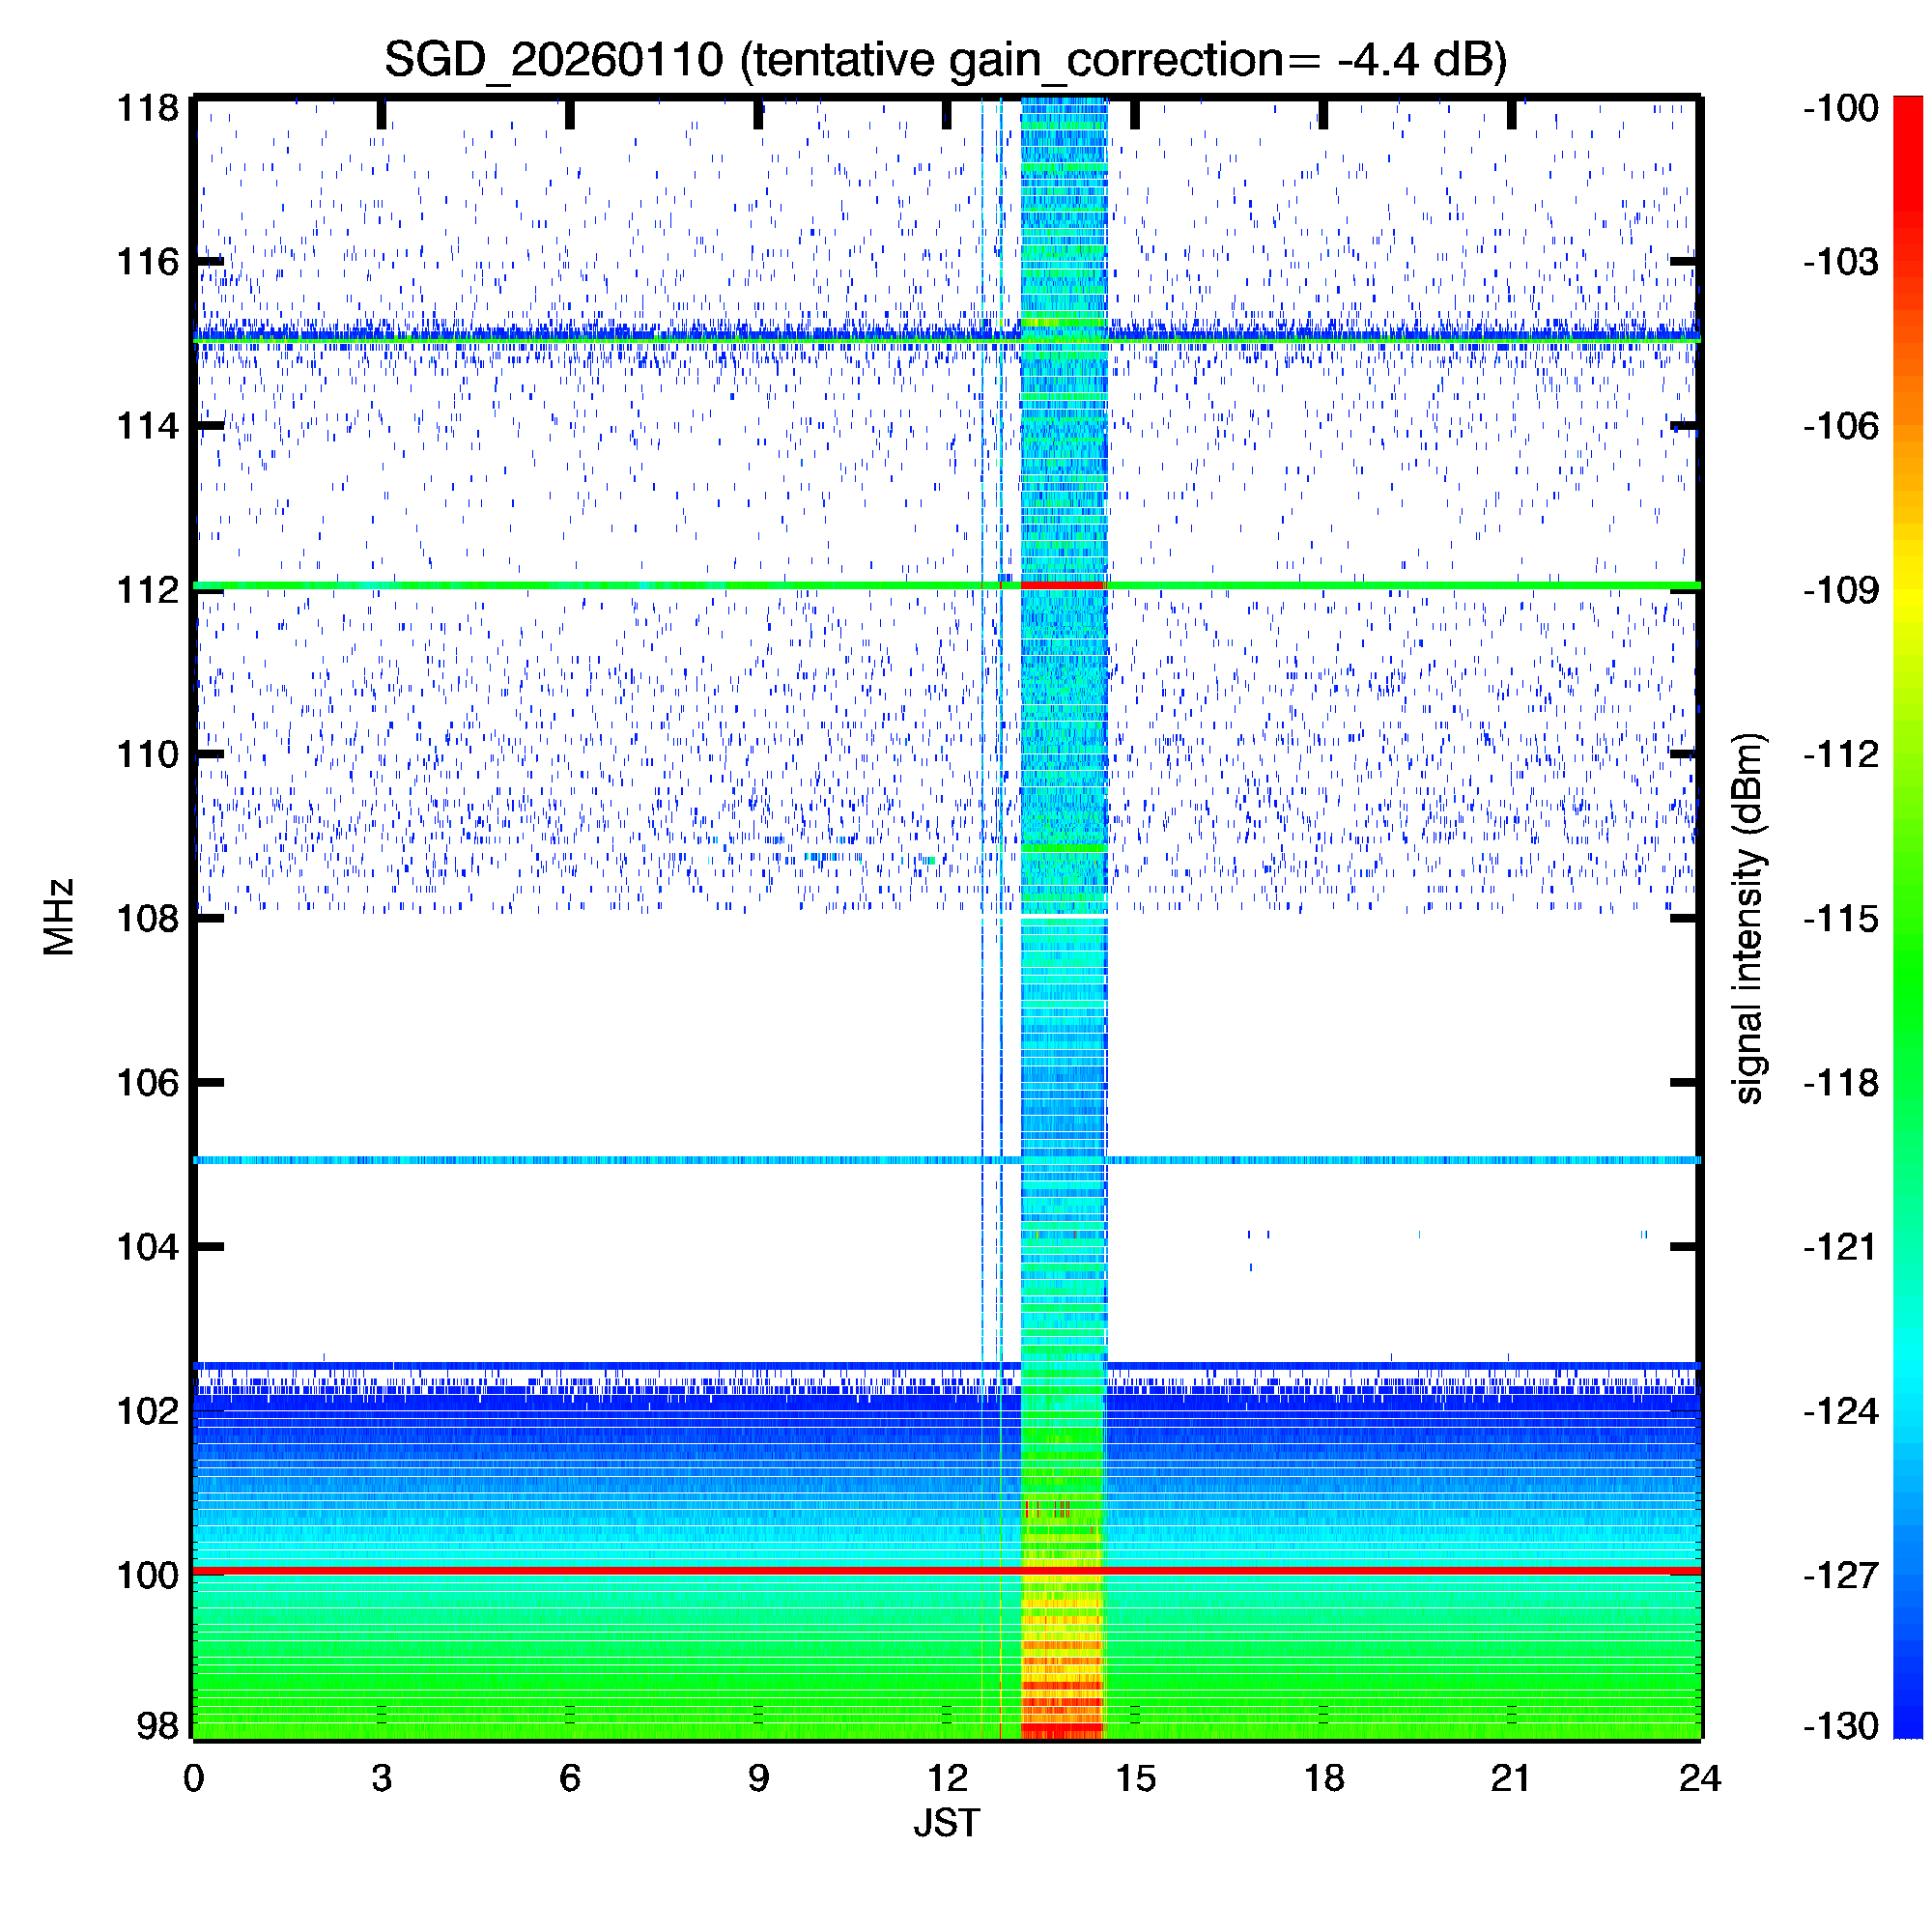Click the y-axis label MHz
Viewport: 1932px width, 1932px height.
(x=59, y=917)
